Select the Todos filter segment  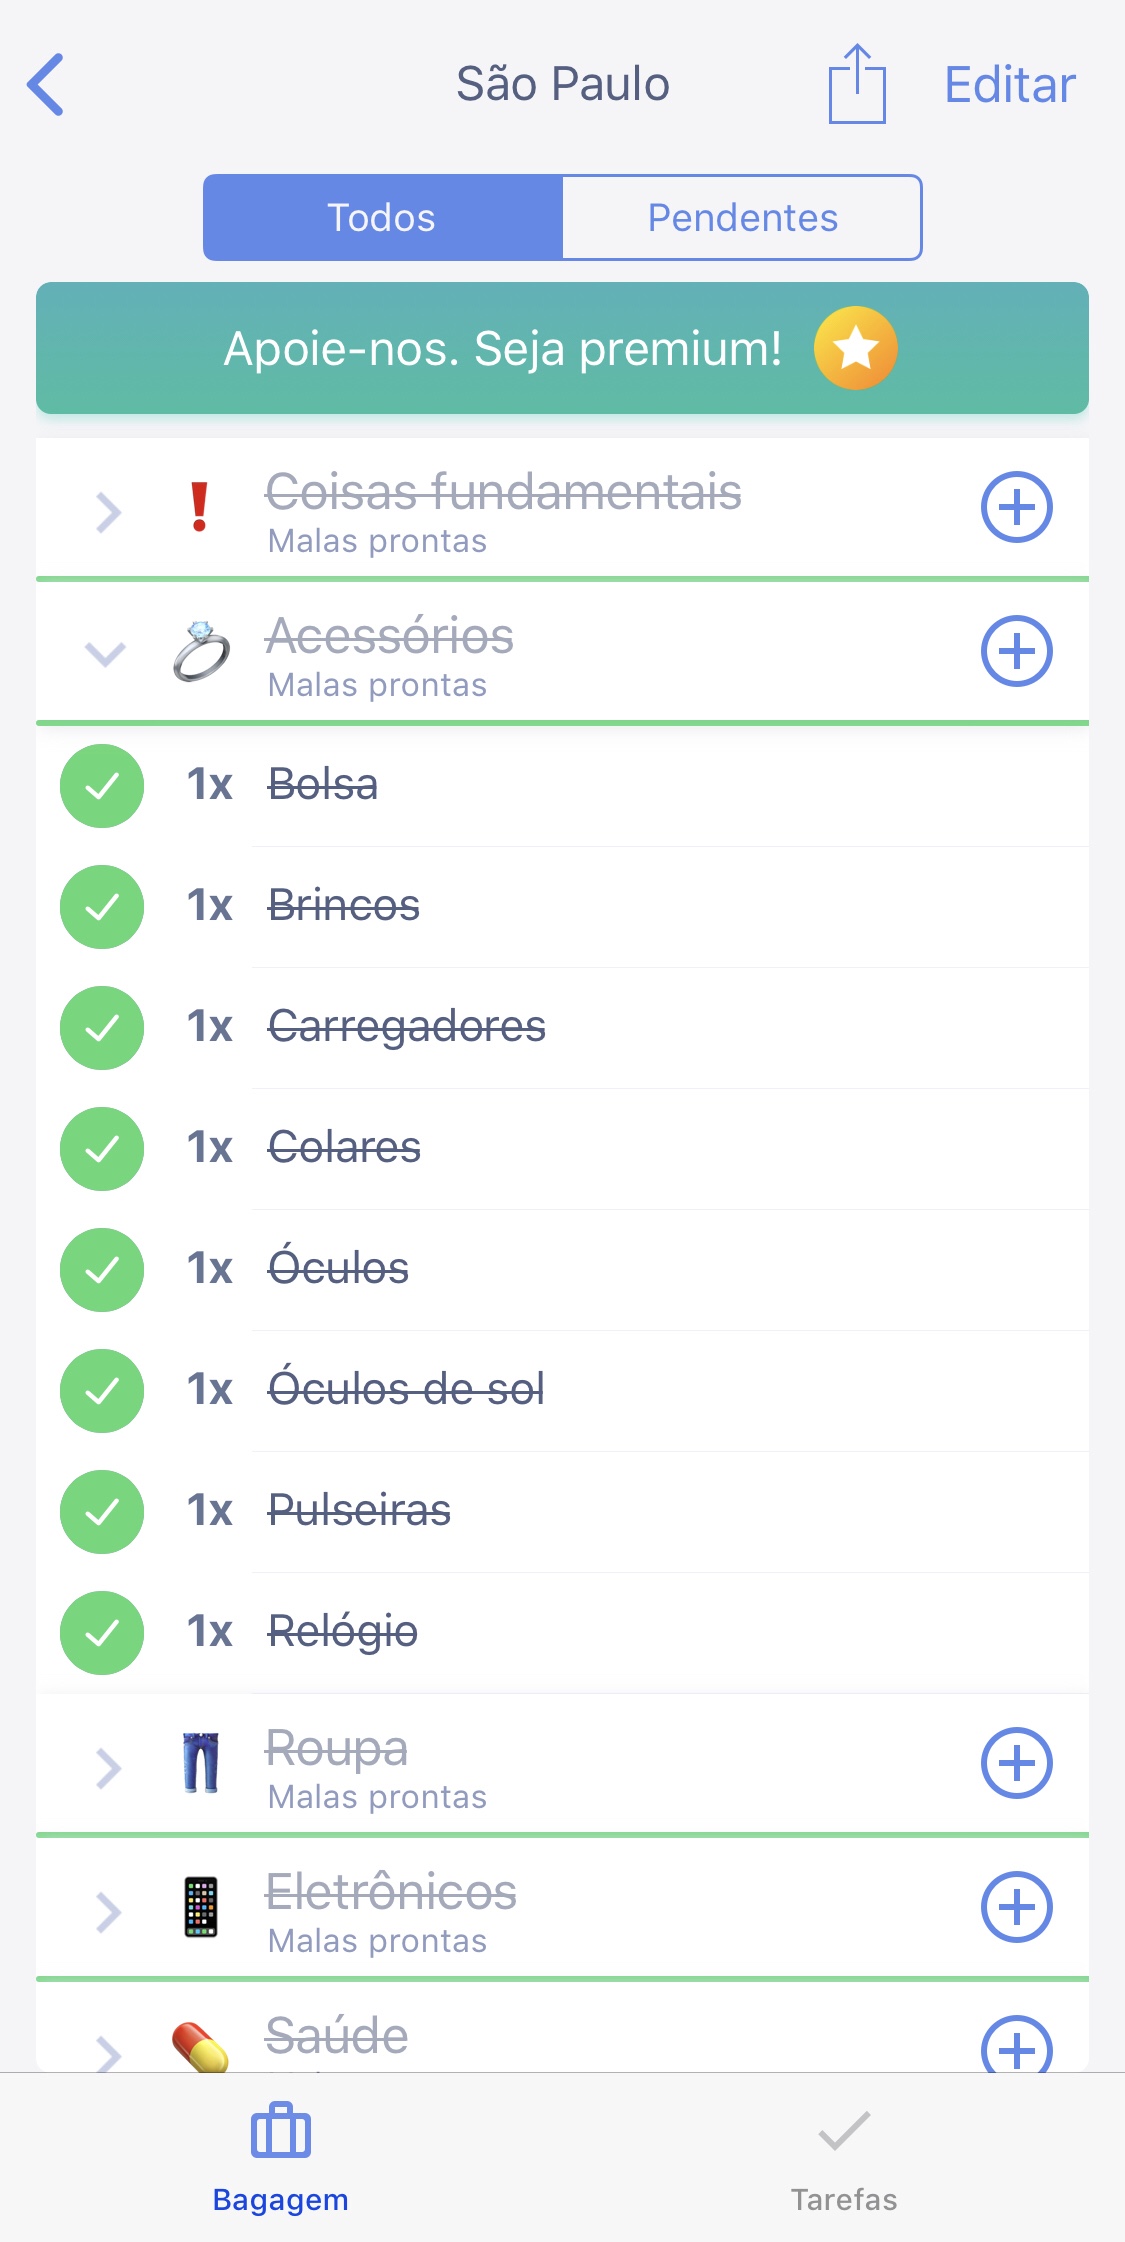coord(382,218)
